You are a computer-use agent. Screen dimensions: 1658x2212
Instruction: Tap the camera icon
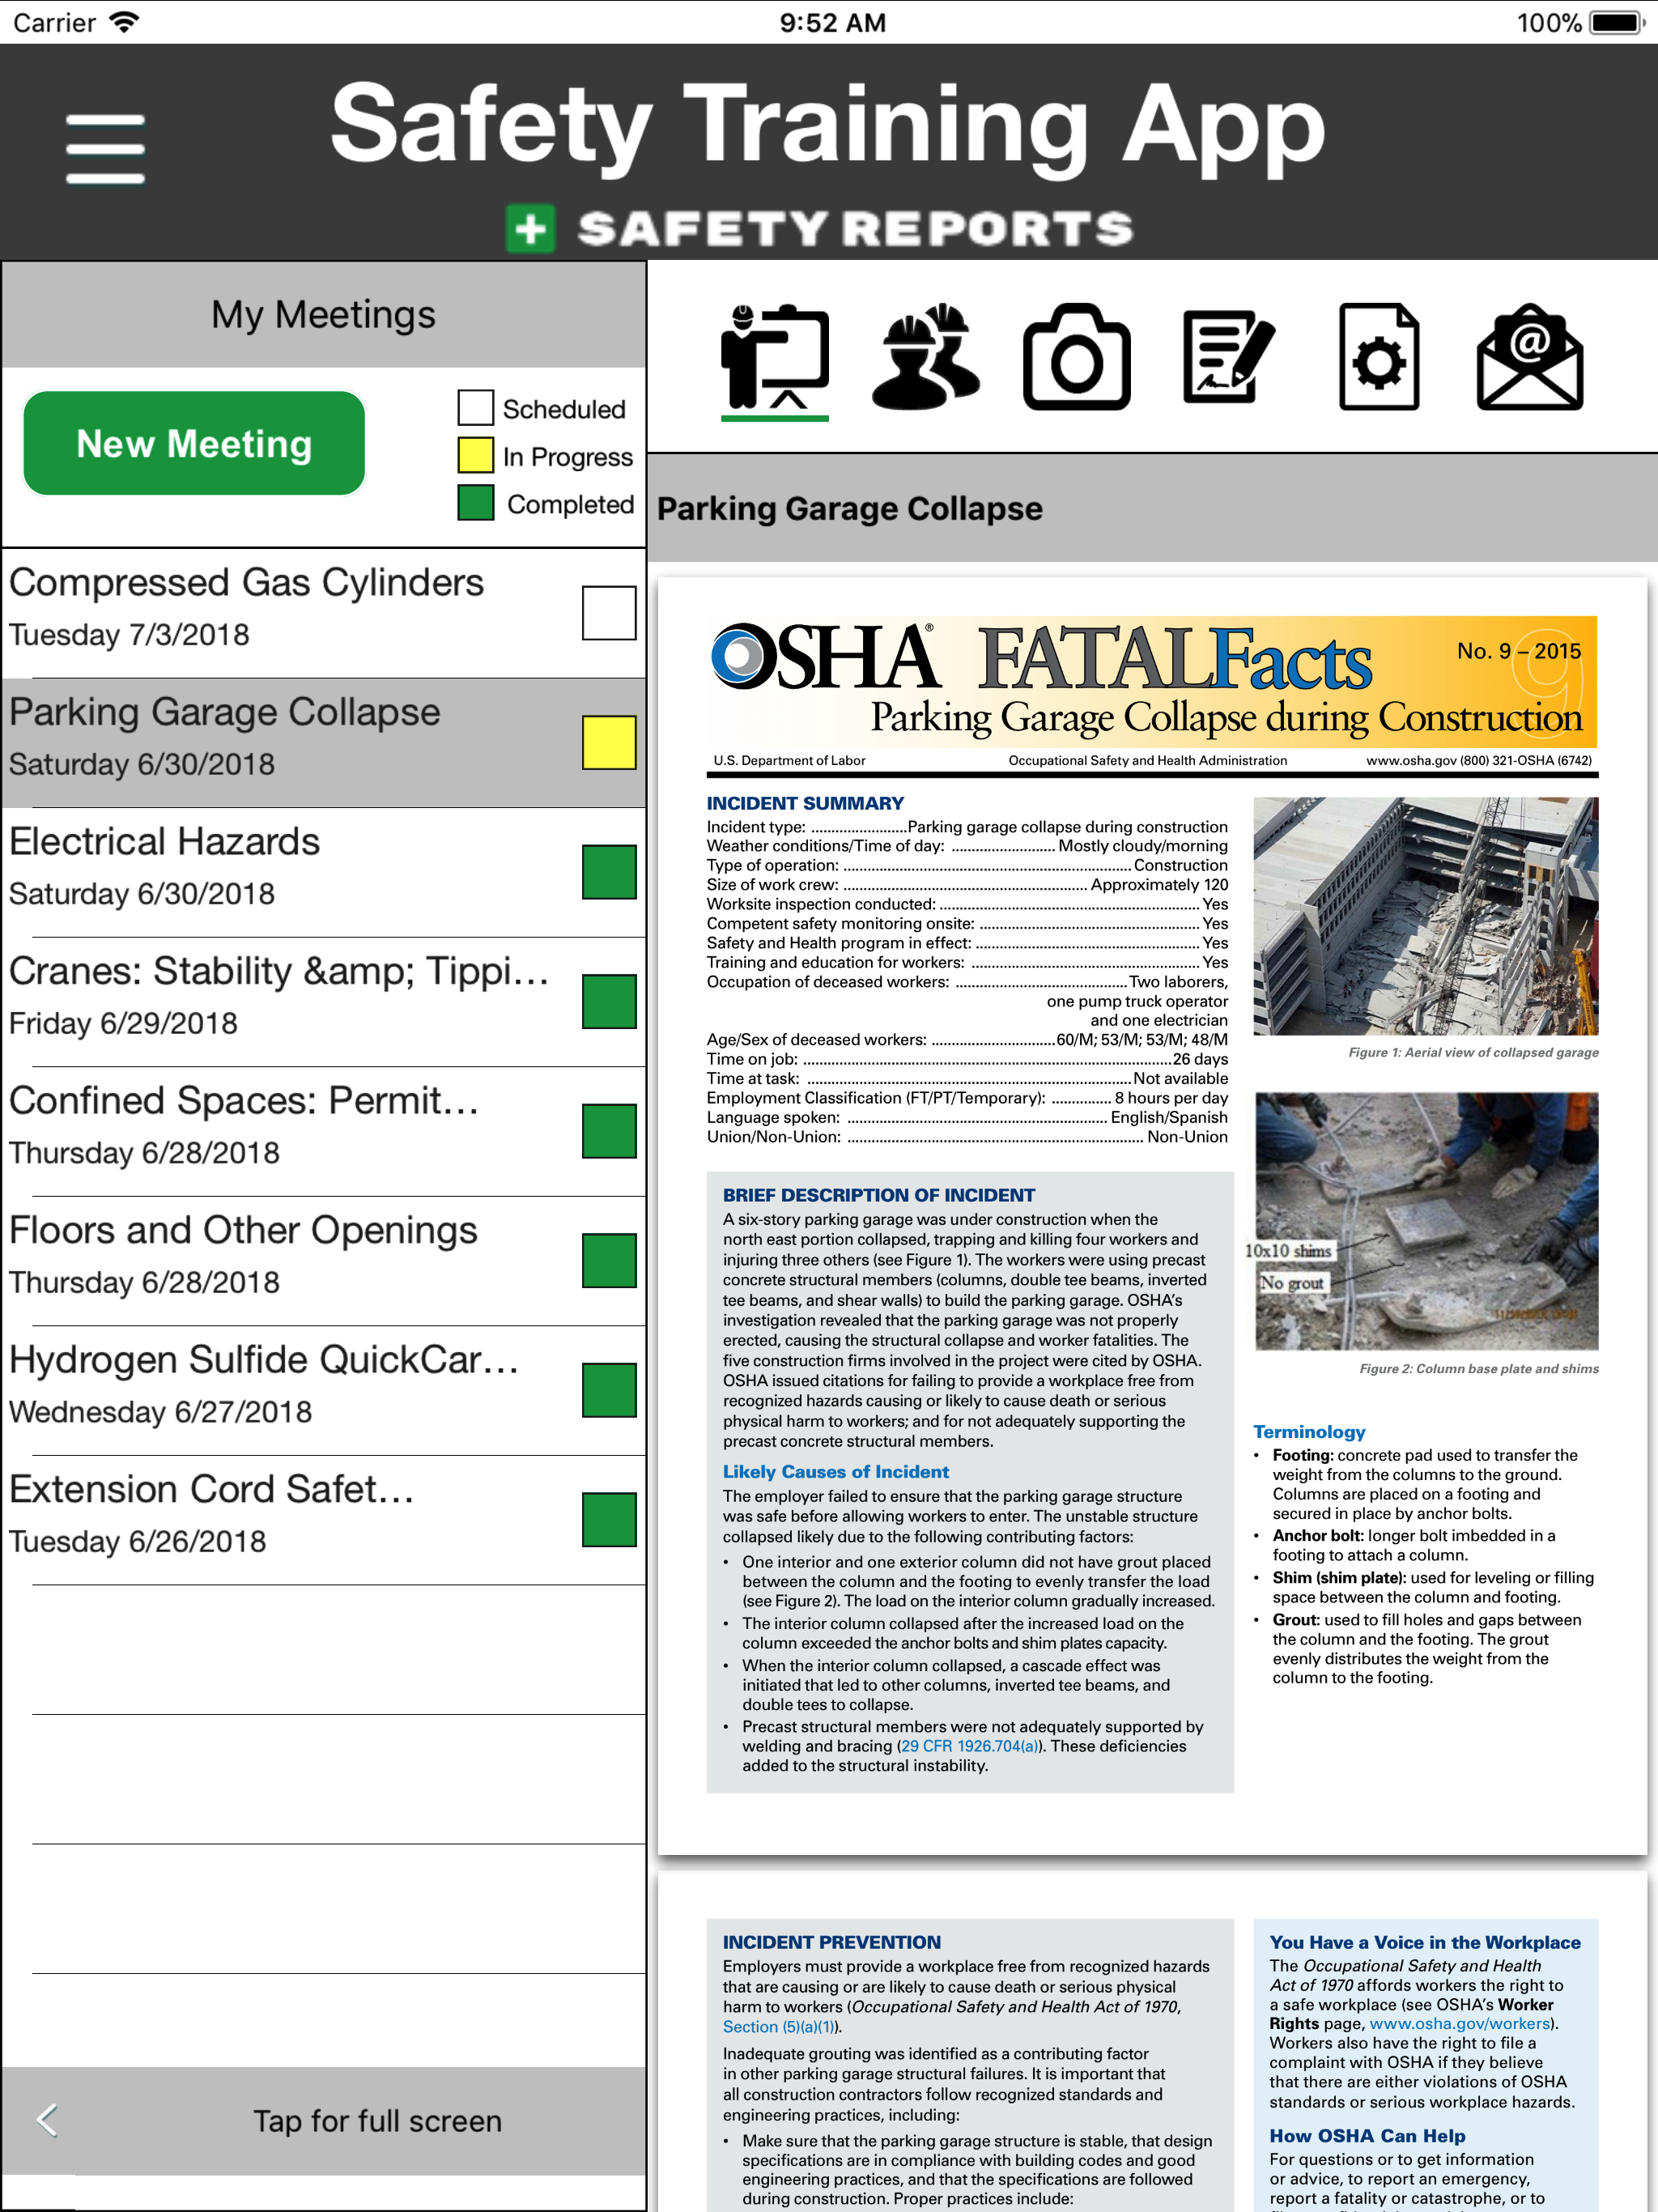coord(1076,357)
